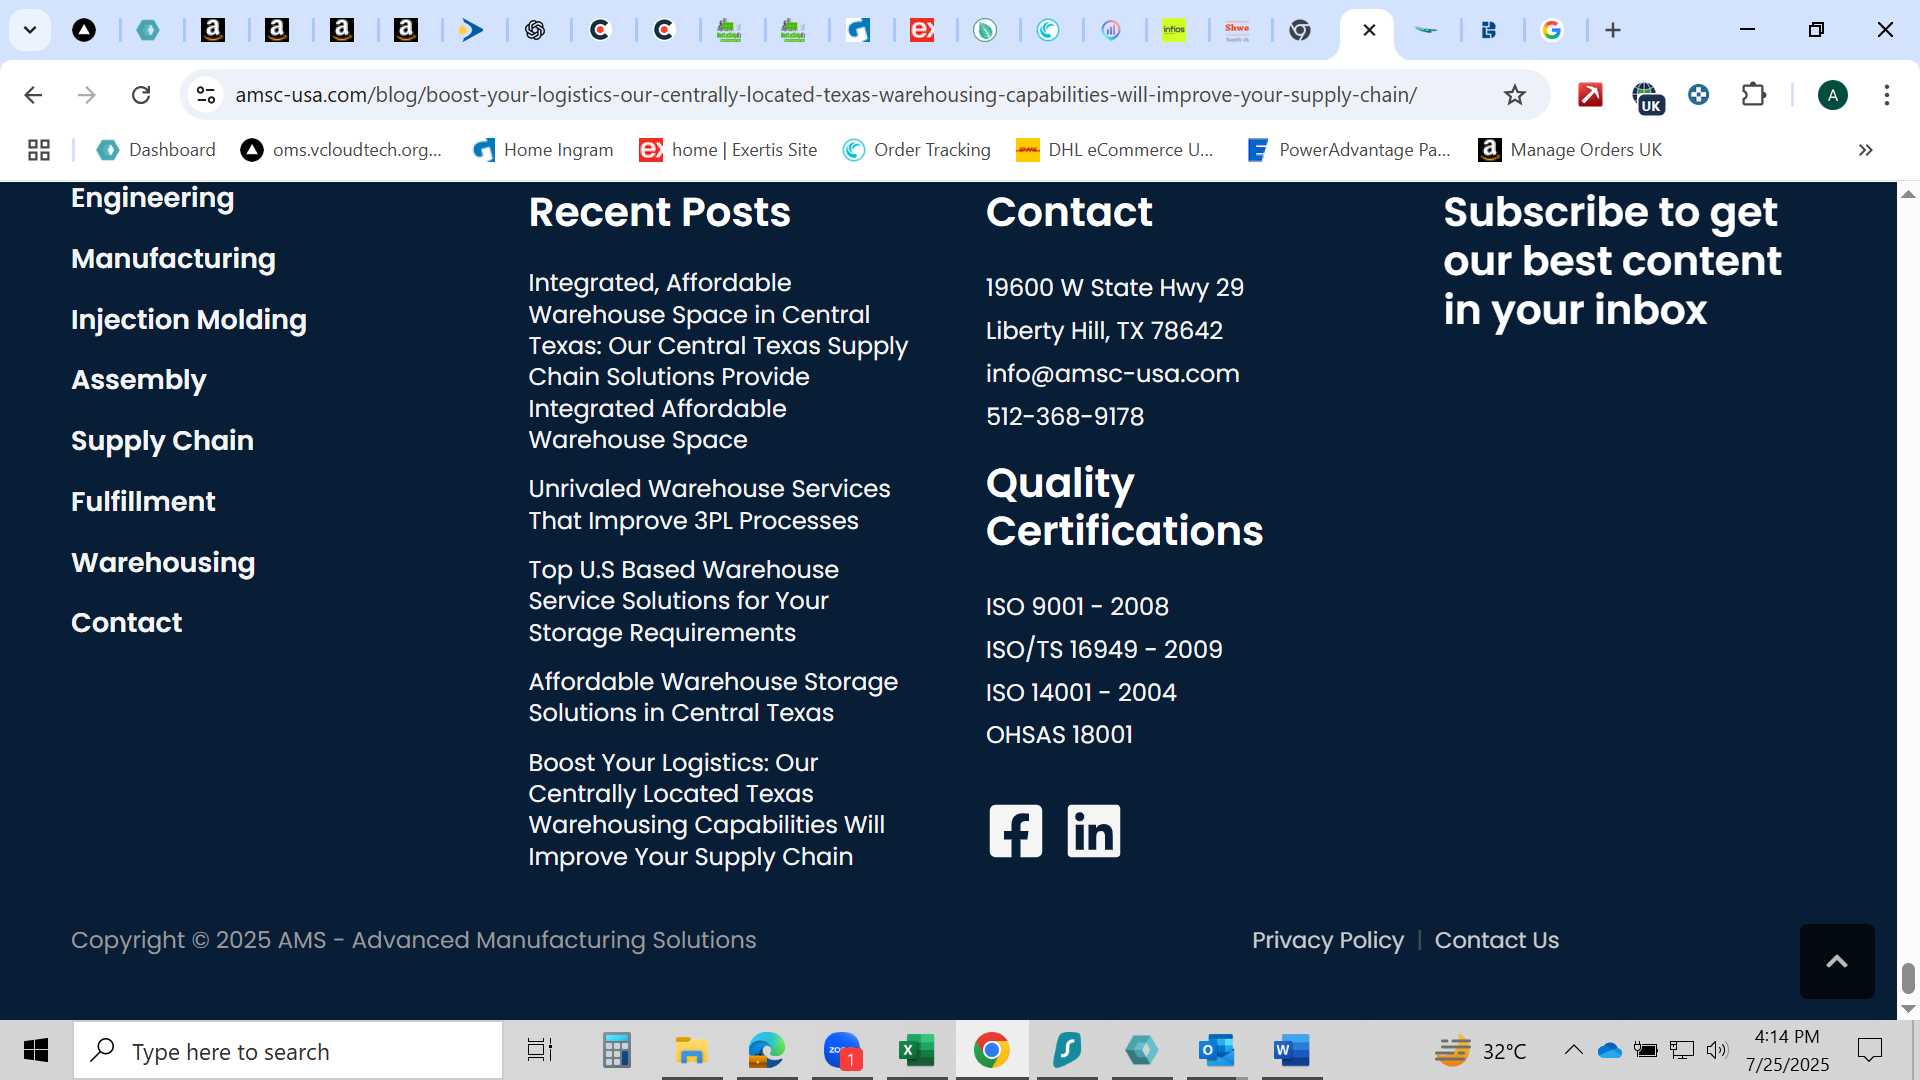Open the Facebook social icon
Image resolution: width=1920 pixels, height=1080 pixels.
1015,831
